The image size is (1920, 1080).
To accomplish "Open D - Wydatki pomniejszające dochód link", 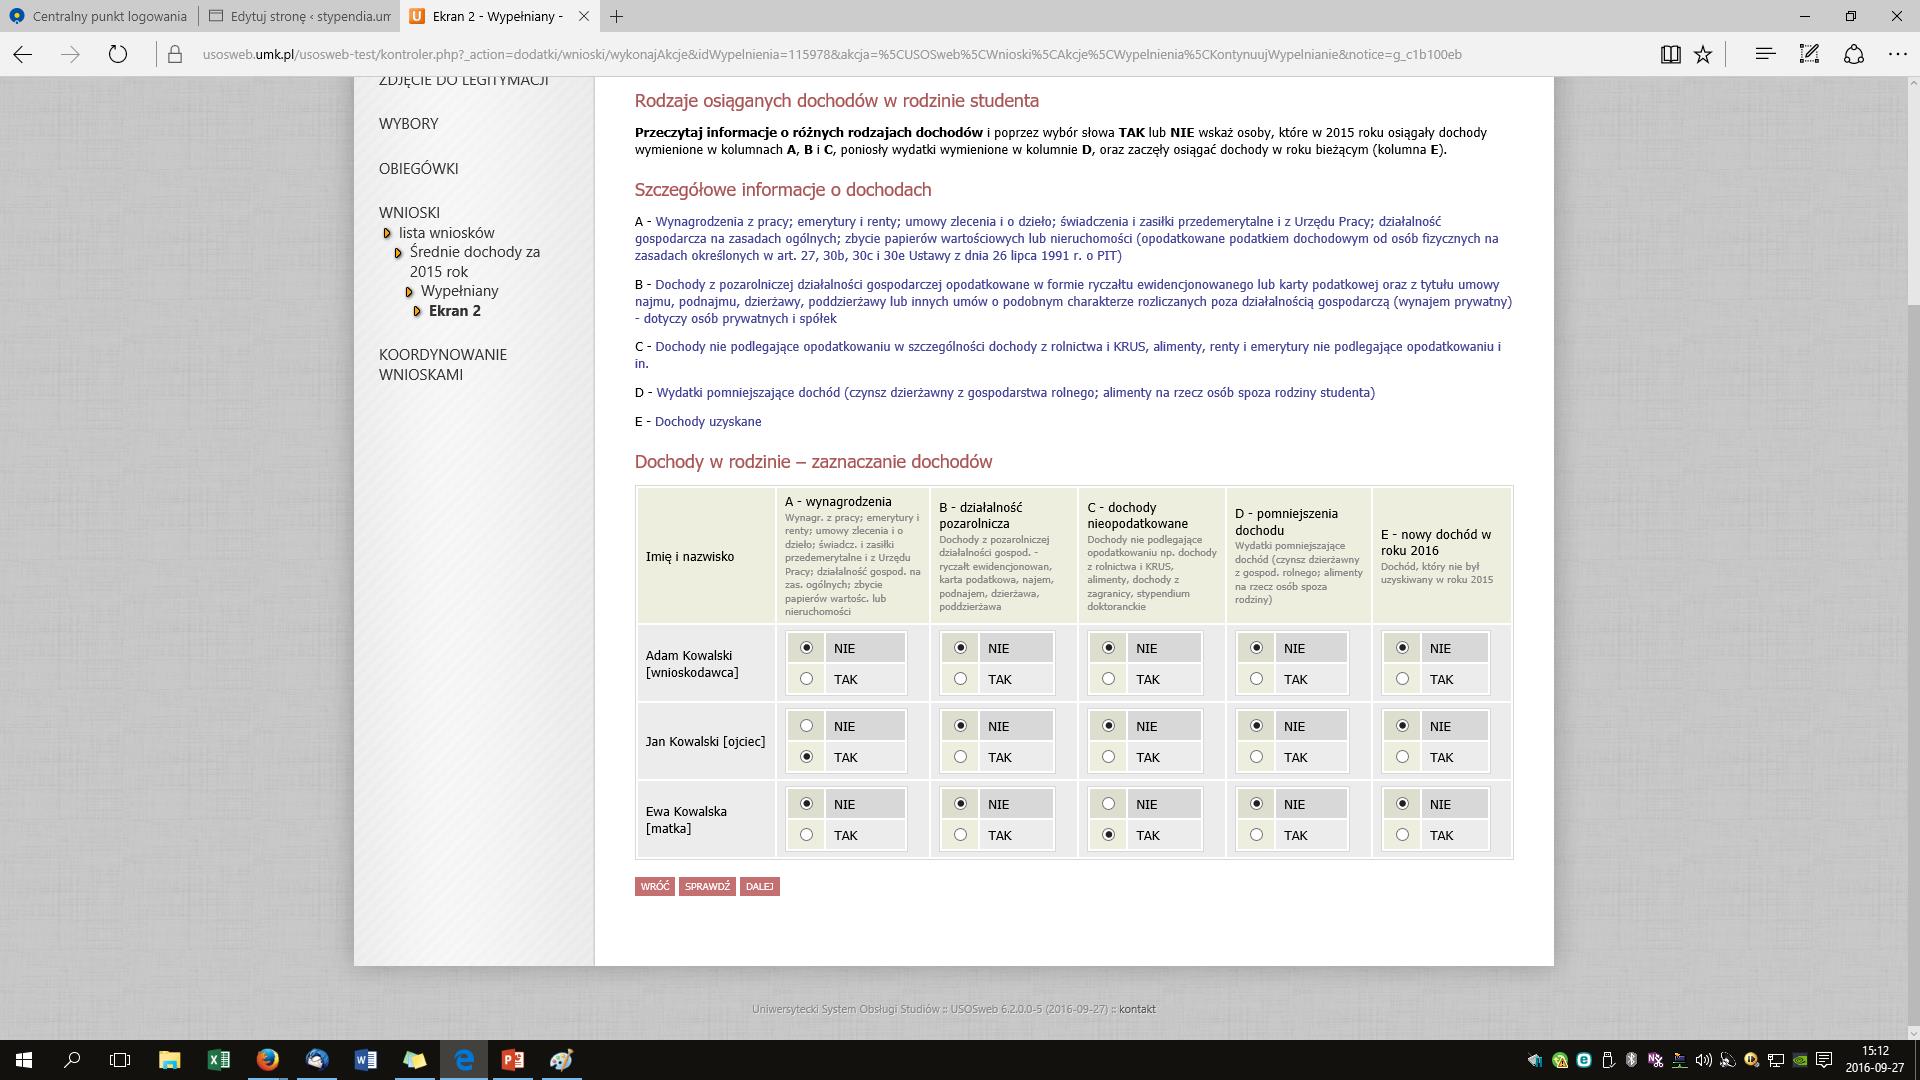I will pyautogui.click(x=1015, y=393).
